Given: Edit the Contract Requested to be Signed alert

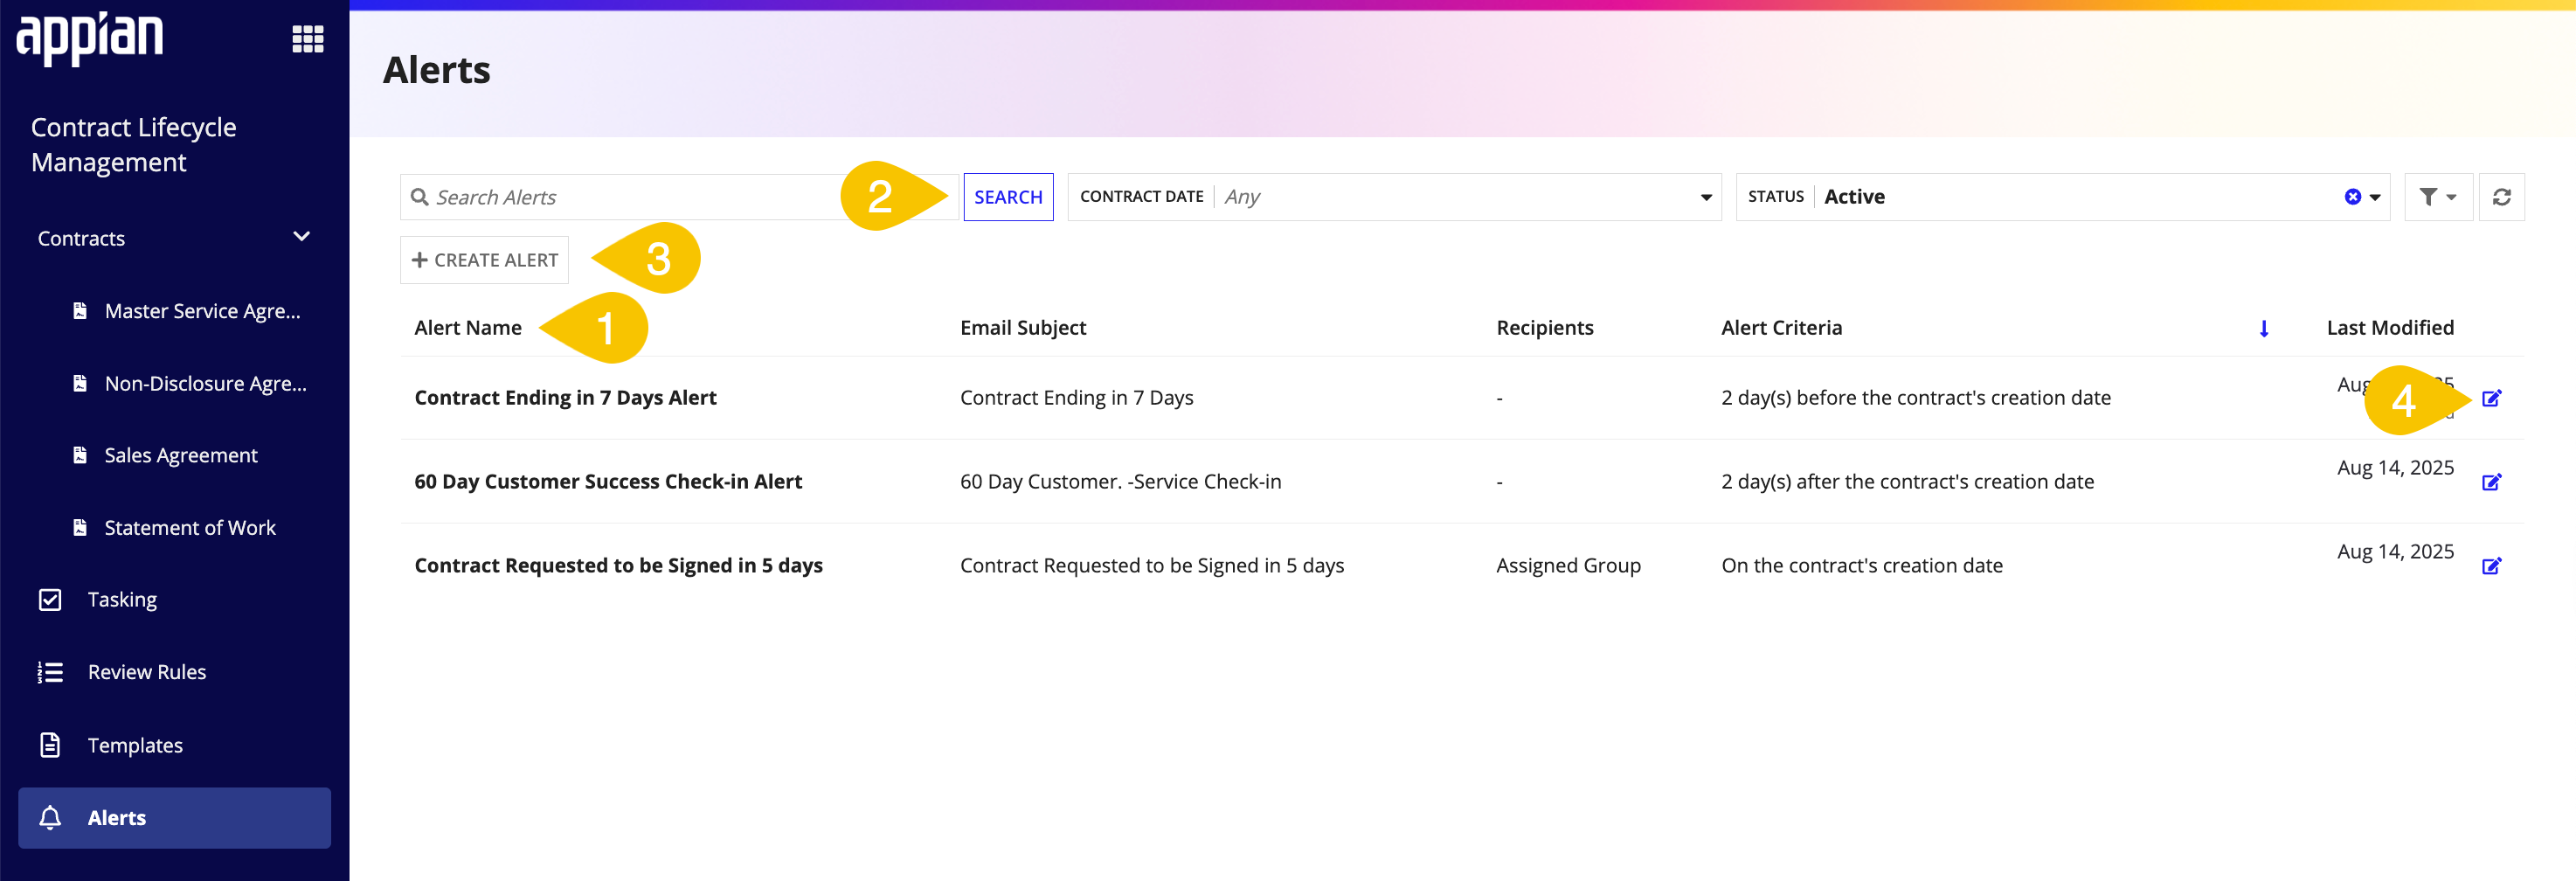Looking at the screenshot, I should [2491, 566].
